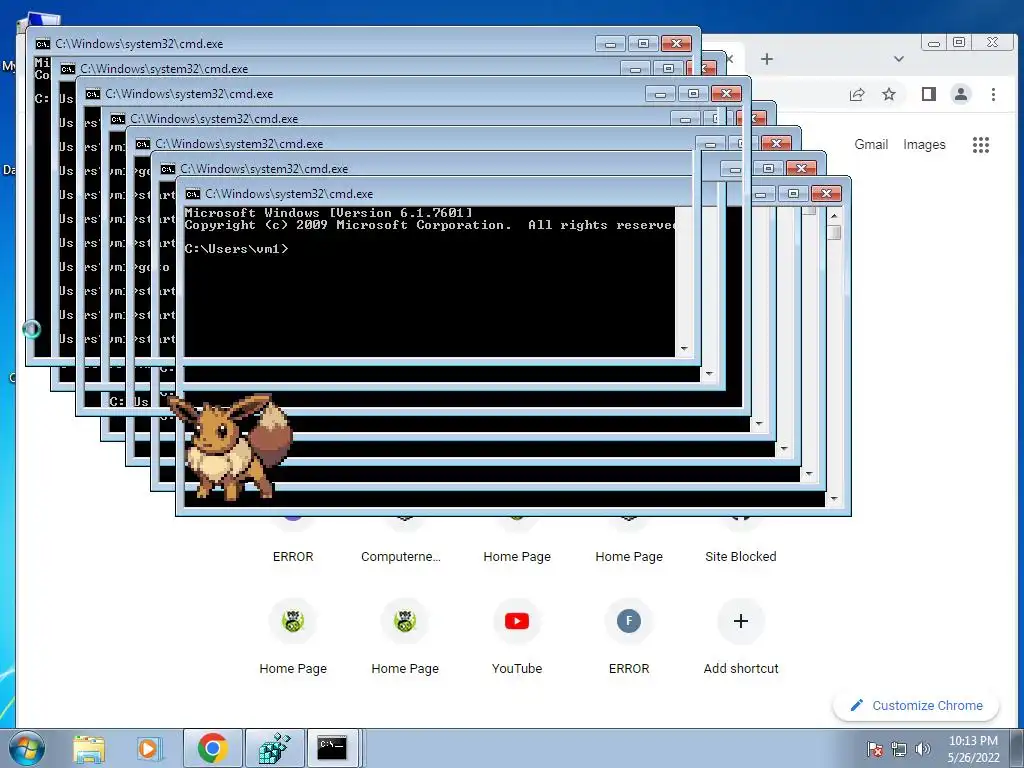Click the title text of the uppermost cmd.exe window
This screenshot has width=1024, height=768.
(139, 44)
